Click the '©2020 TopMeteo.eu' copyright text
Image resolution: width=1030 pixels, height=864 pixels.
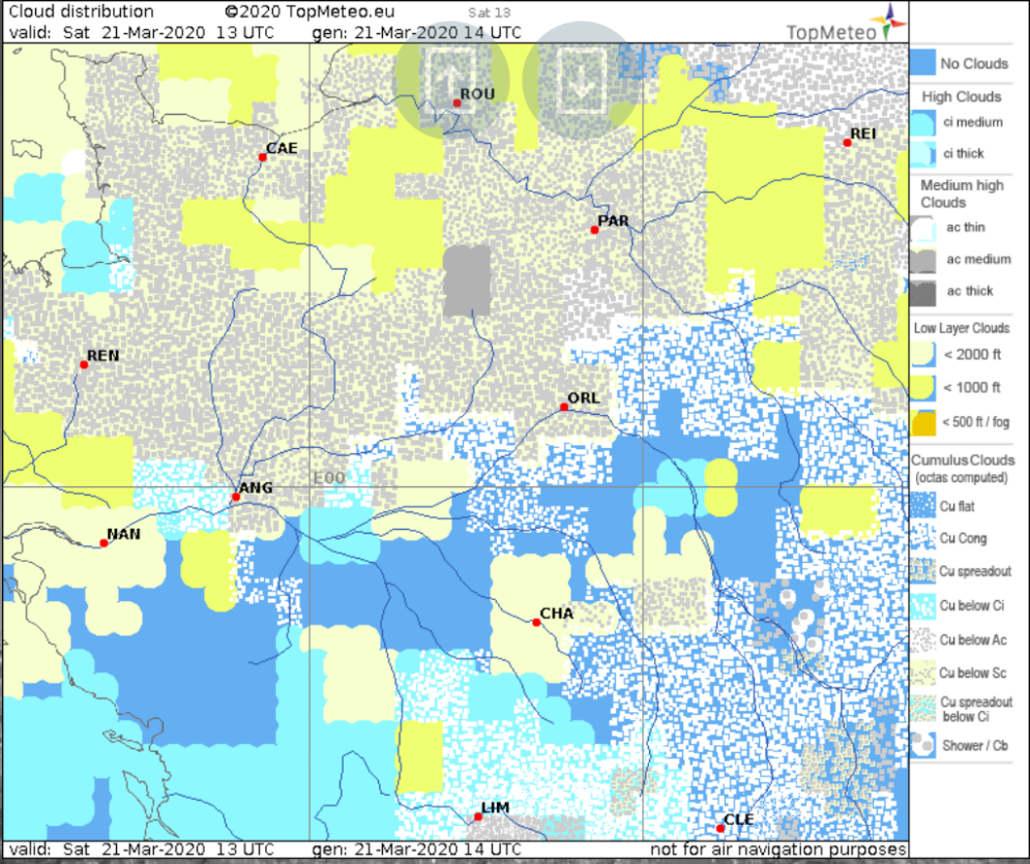[309, 12]
